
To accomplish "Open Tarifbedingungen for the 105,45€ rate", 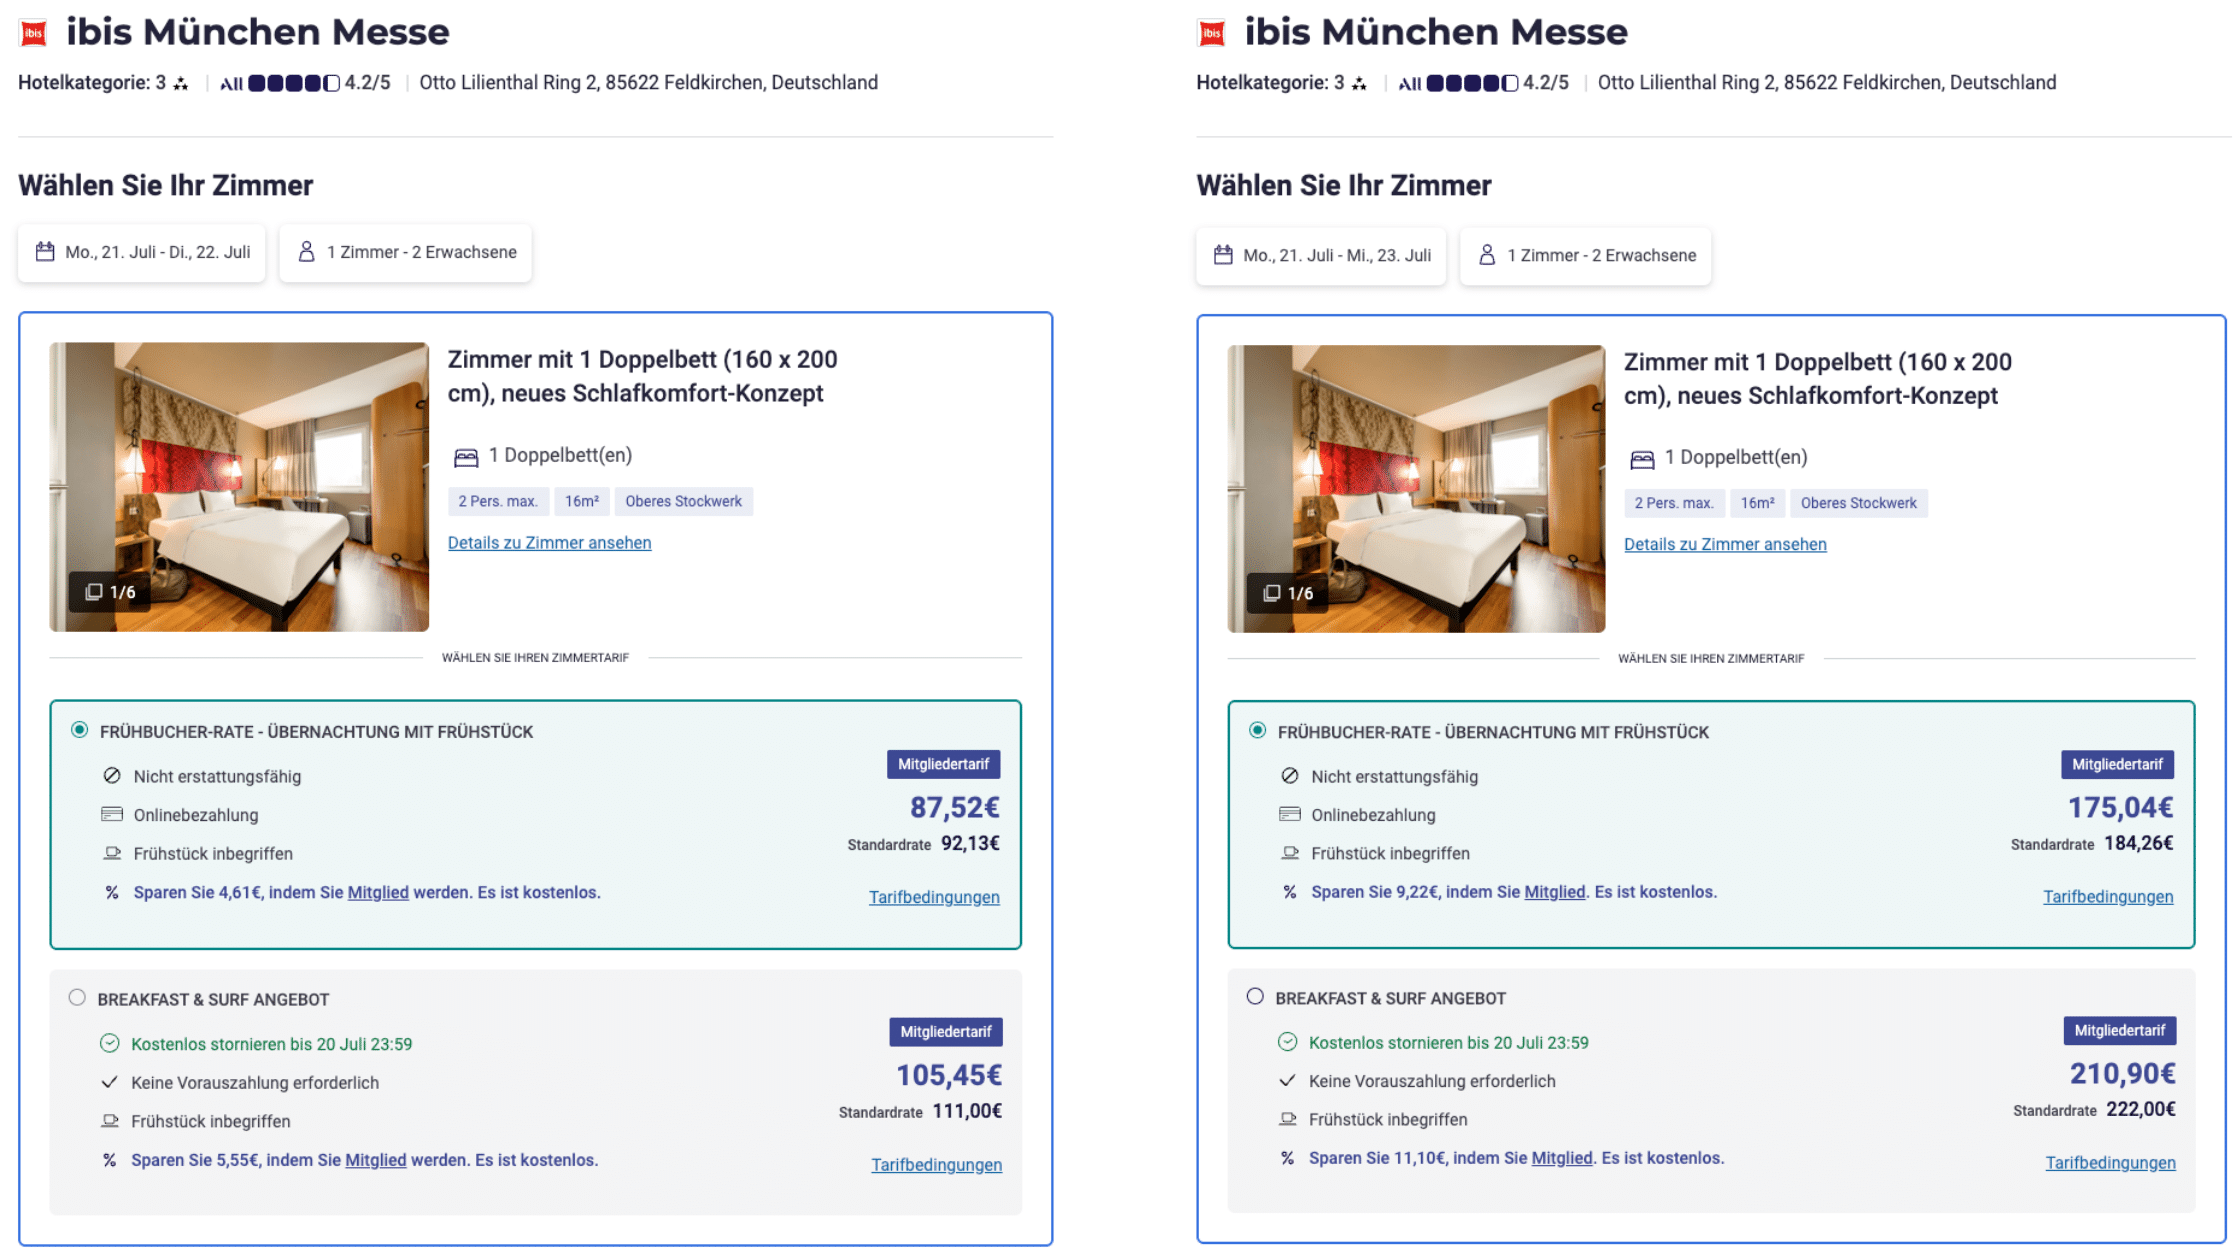I will pos(936,1165).
